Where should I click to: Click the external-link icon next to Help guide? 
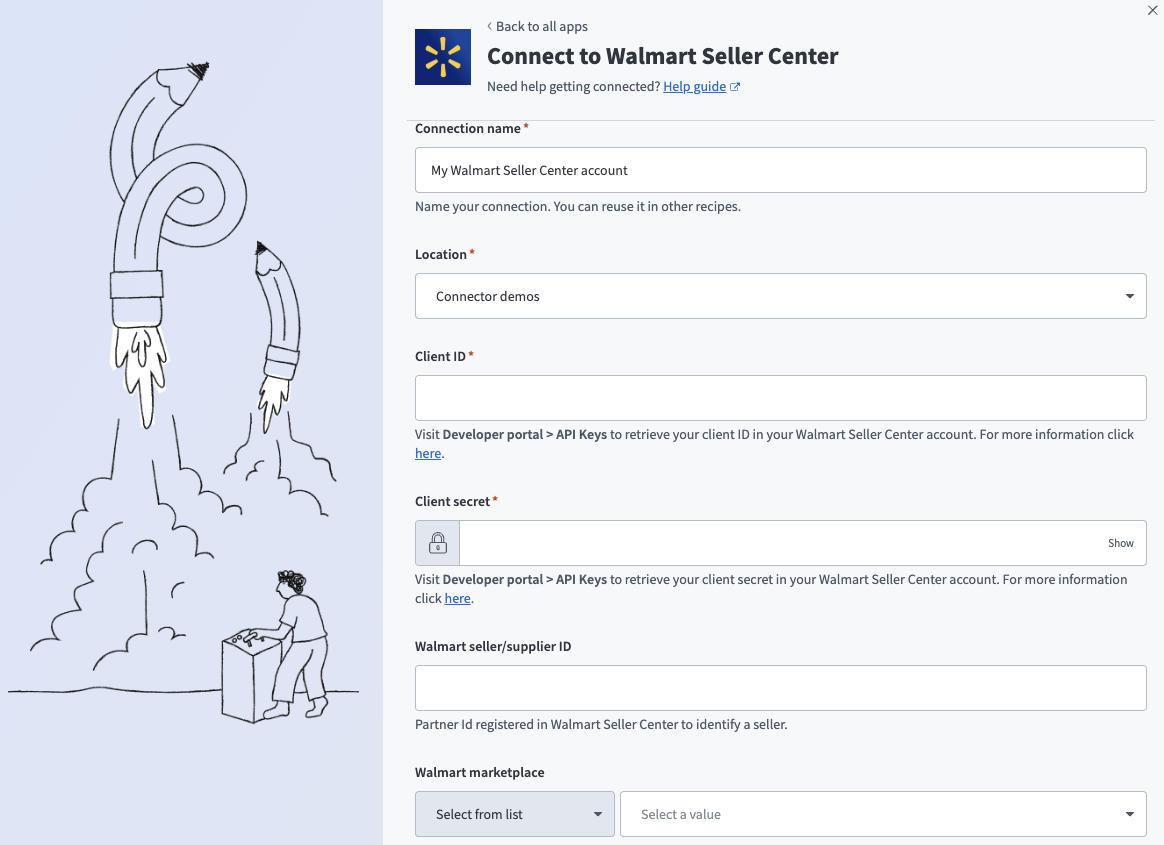tap(736, 86)
